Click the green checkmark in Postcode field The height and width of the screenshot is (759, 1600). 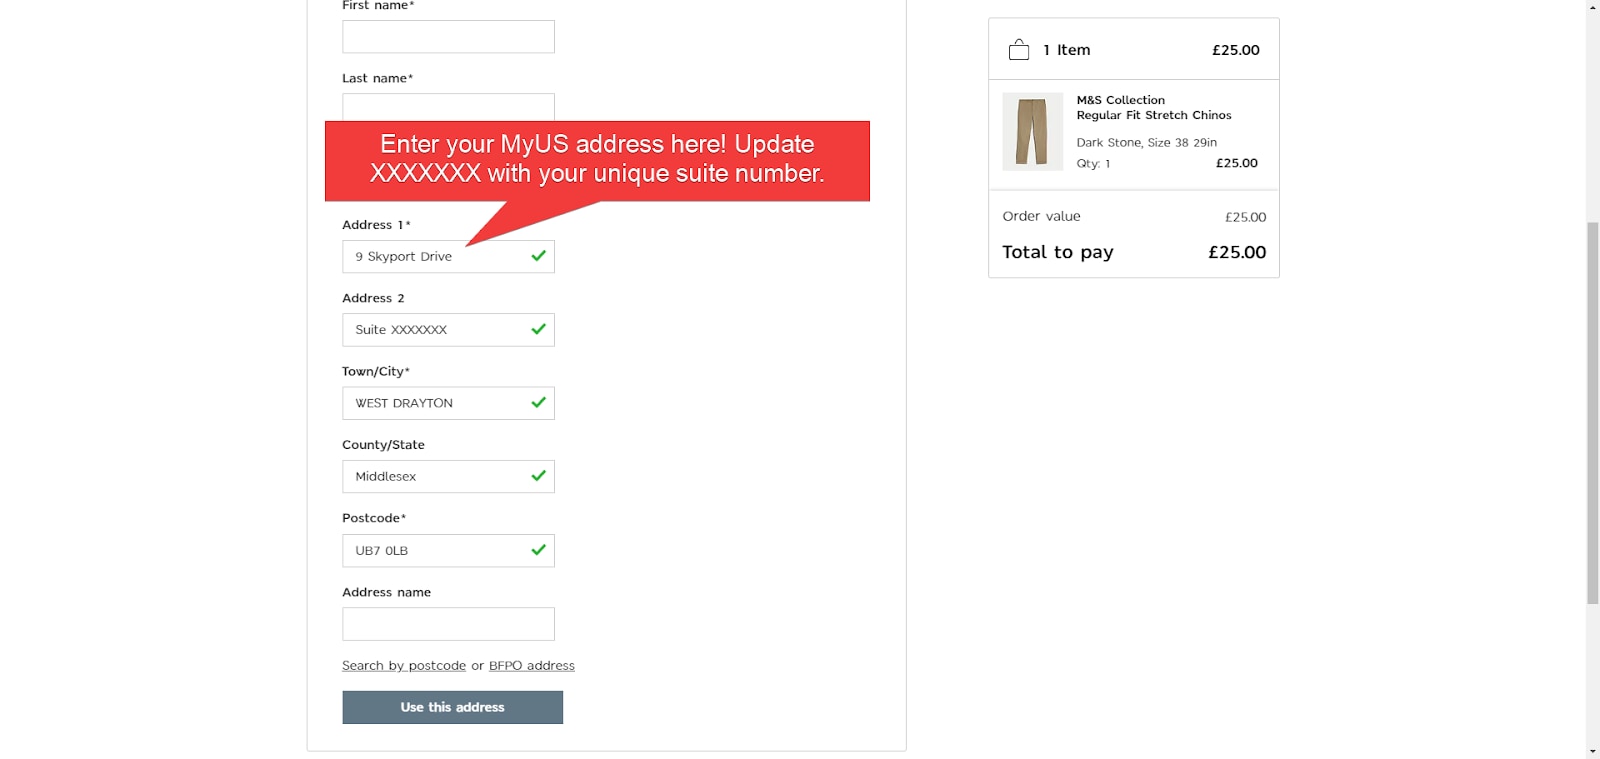coord(538,550)
